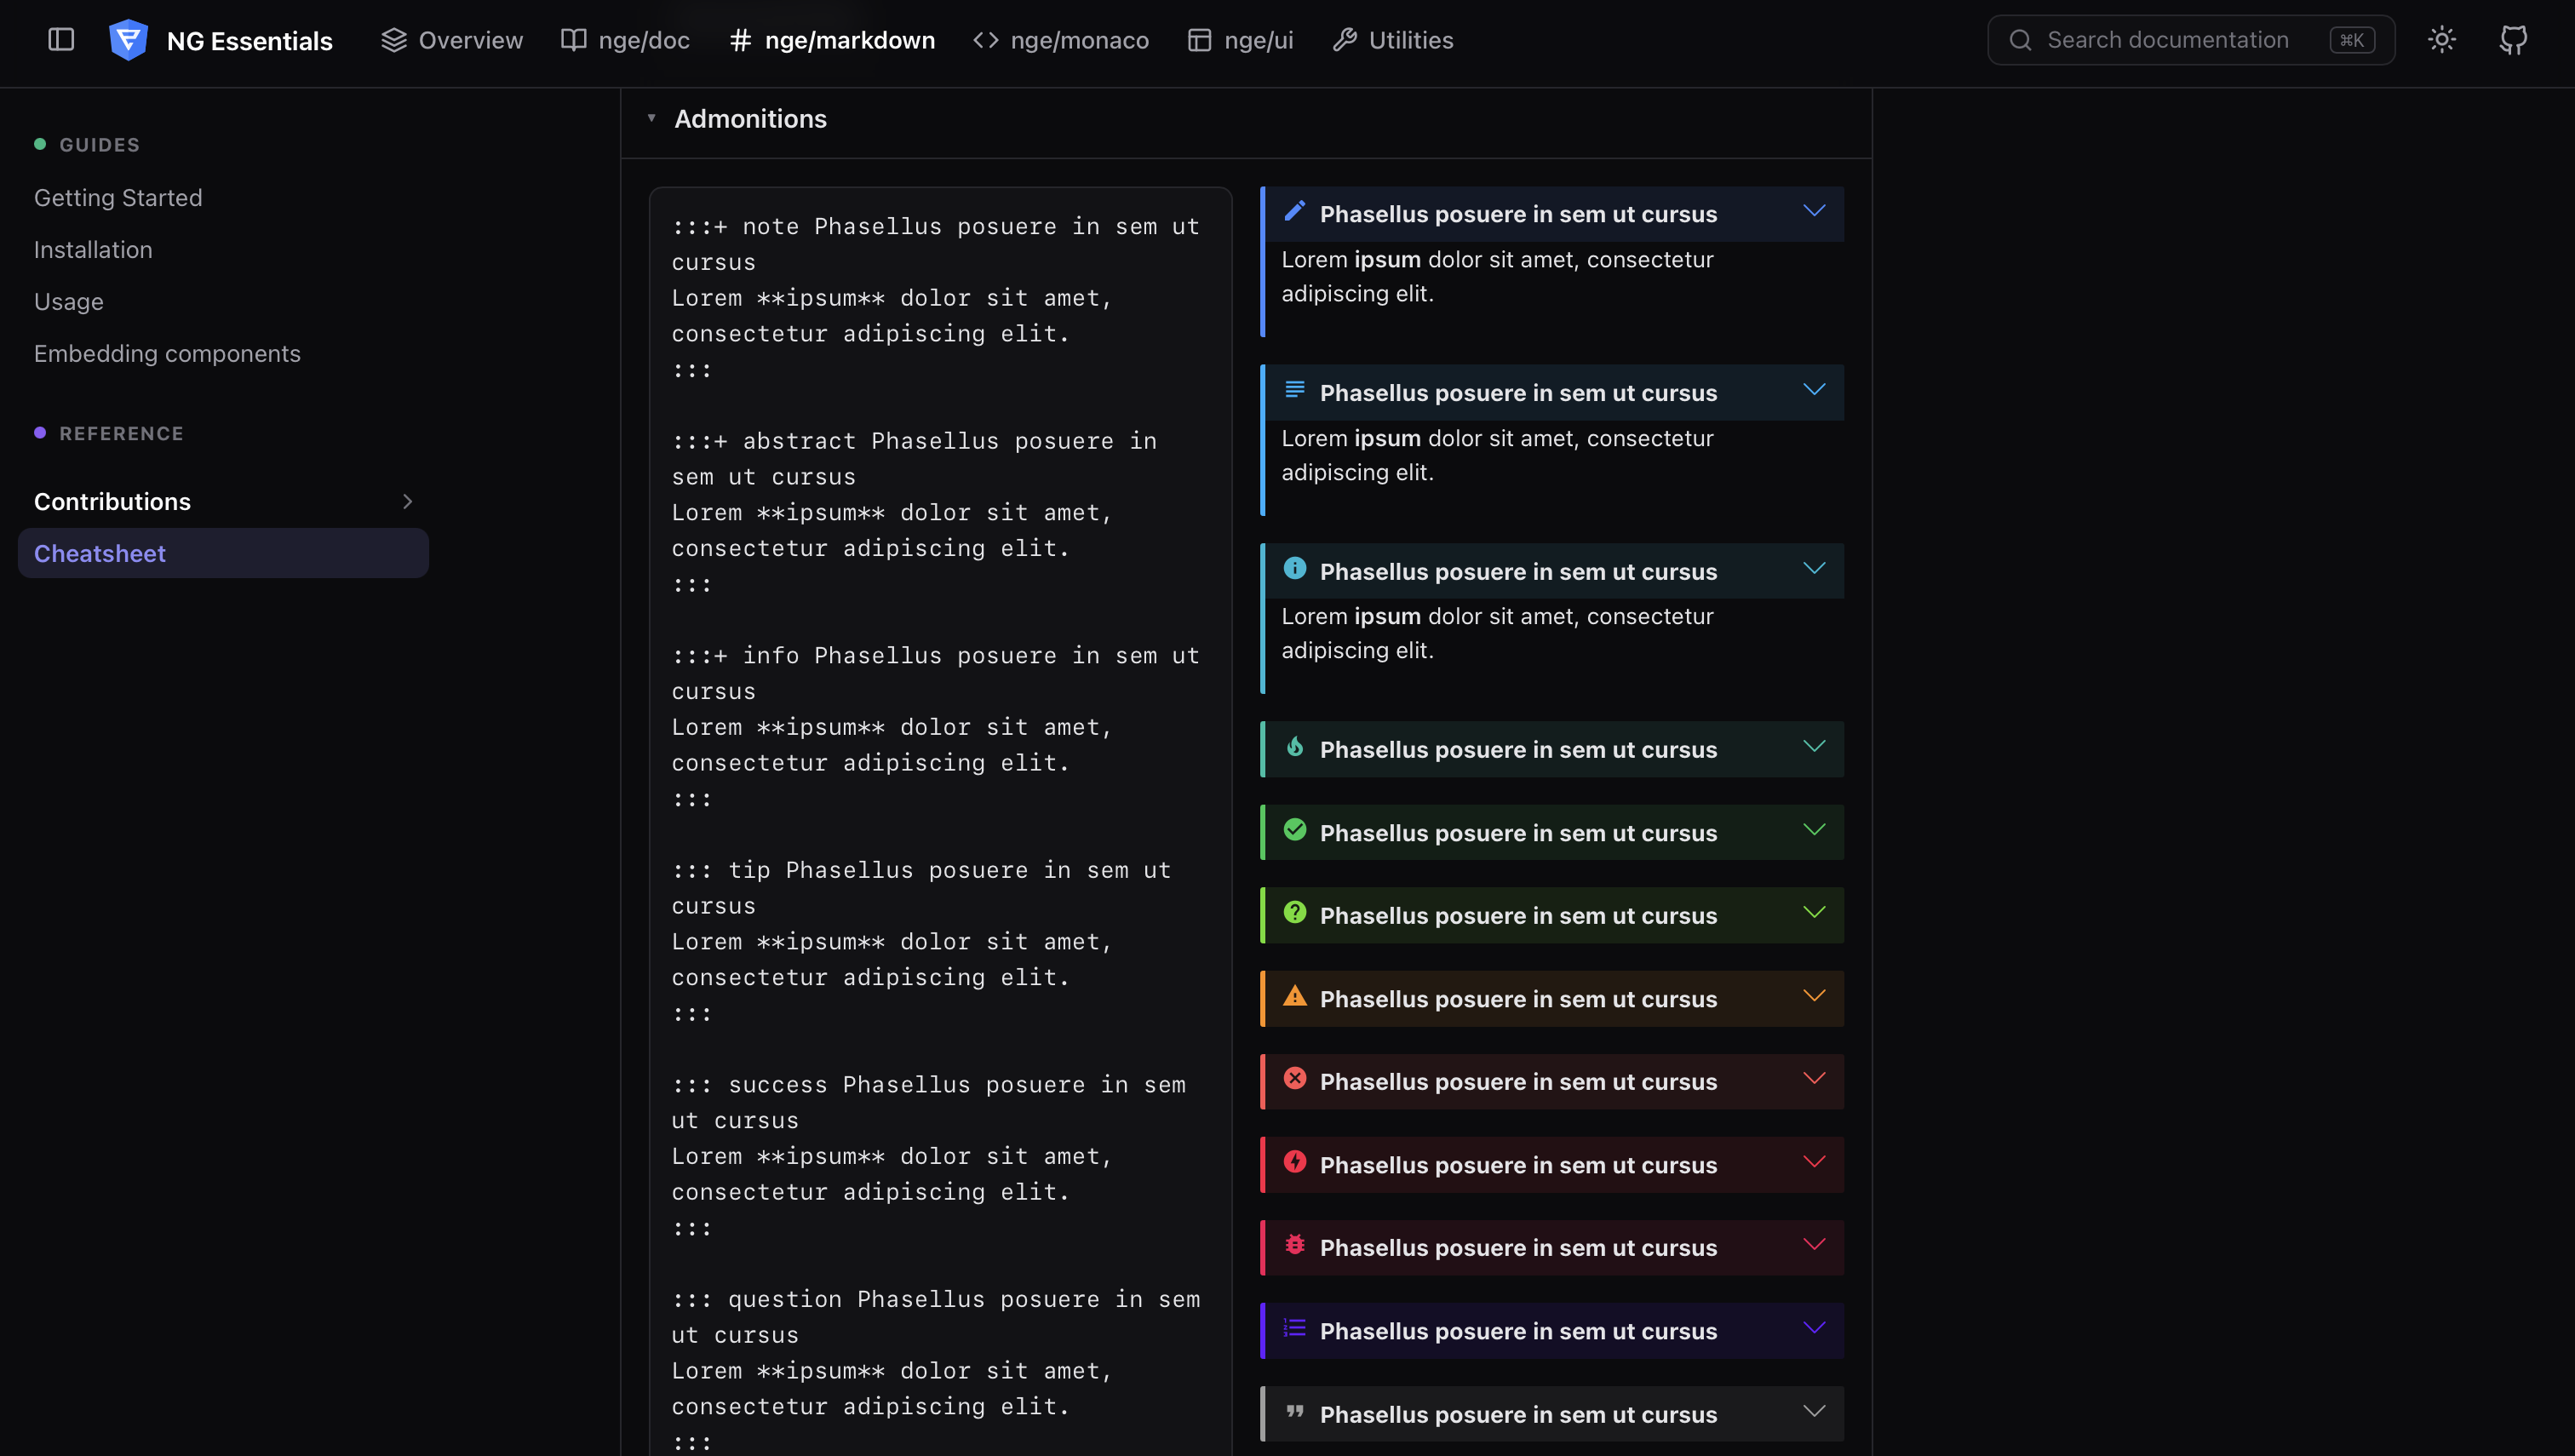Open the Overview nav item
The width and height of the screenshot is (2575, 1456).
click(x=451, y=40)
